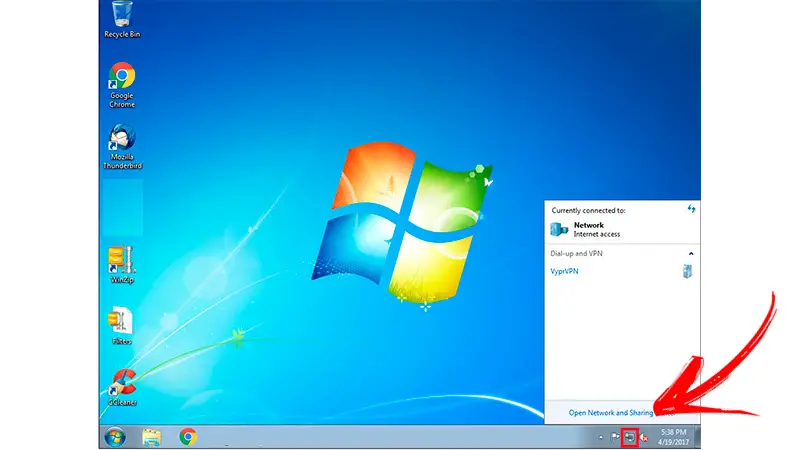Select the Google Chrome desktop shortcut

122,85
